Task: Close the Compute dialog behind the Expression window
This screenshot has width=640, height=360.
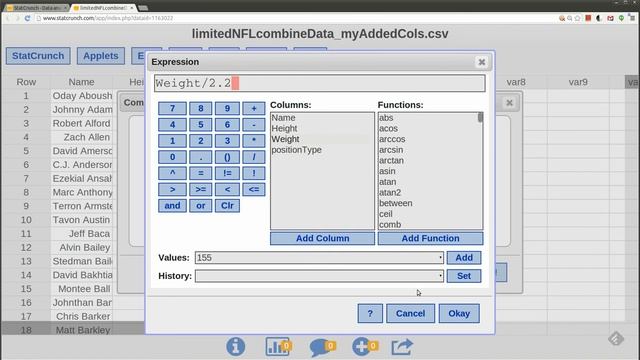Action: (x=509, y=103)
